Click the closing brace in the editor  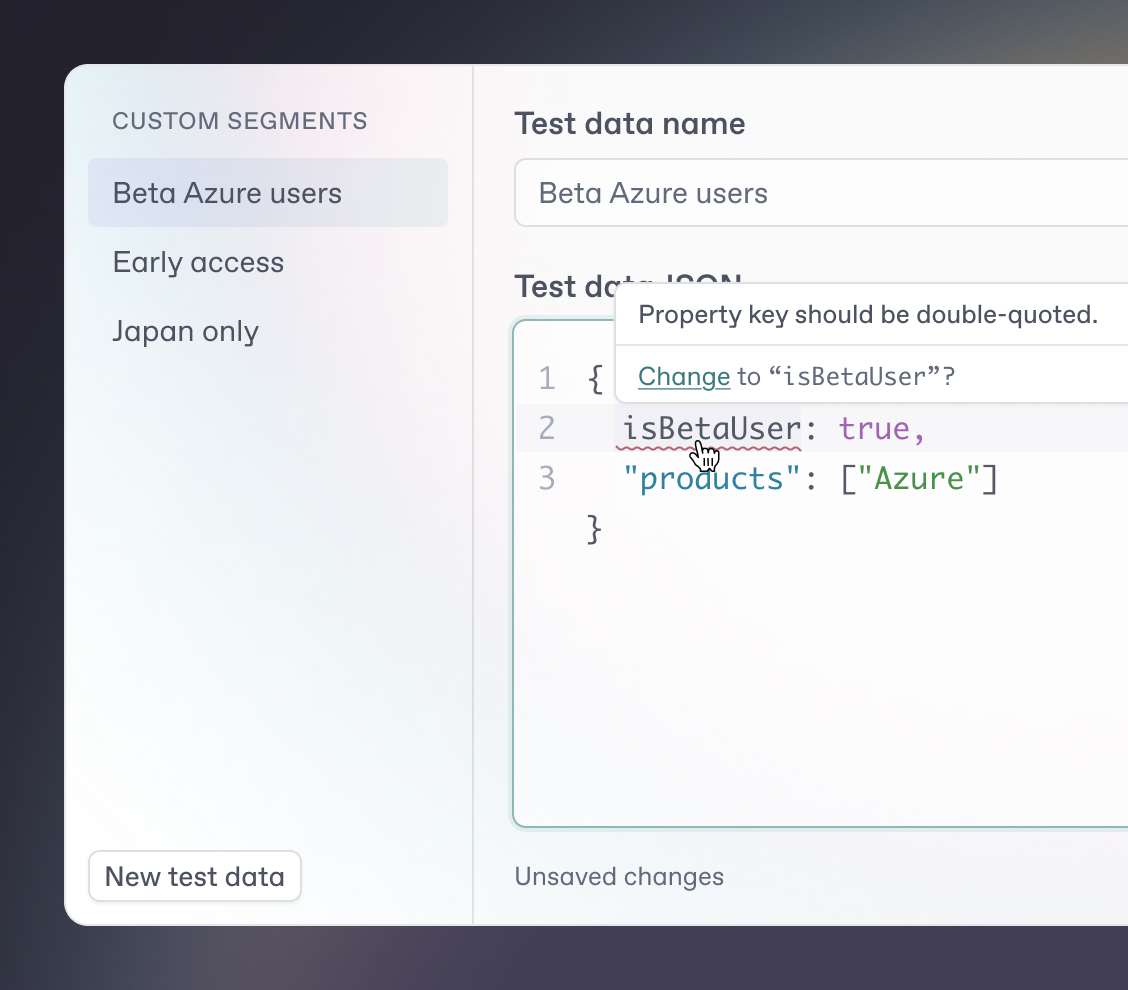(x=594, y=530)
